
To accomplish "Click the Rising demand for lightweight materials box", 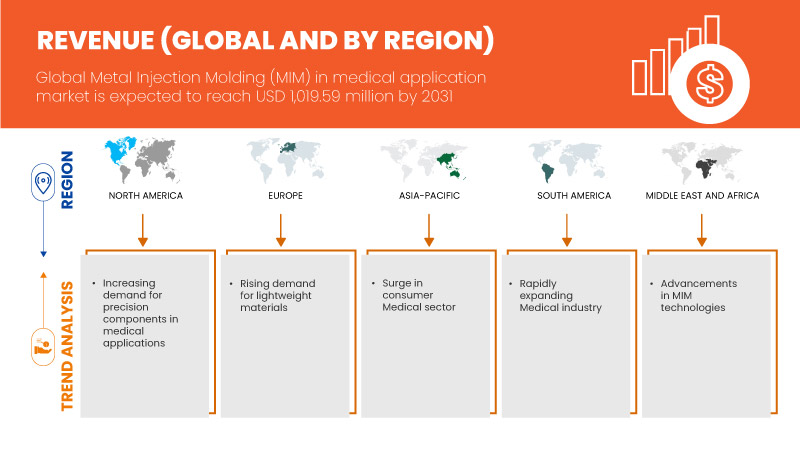I will (x=287, y=335).
